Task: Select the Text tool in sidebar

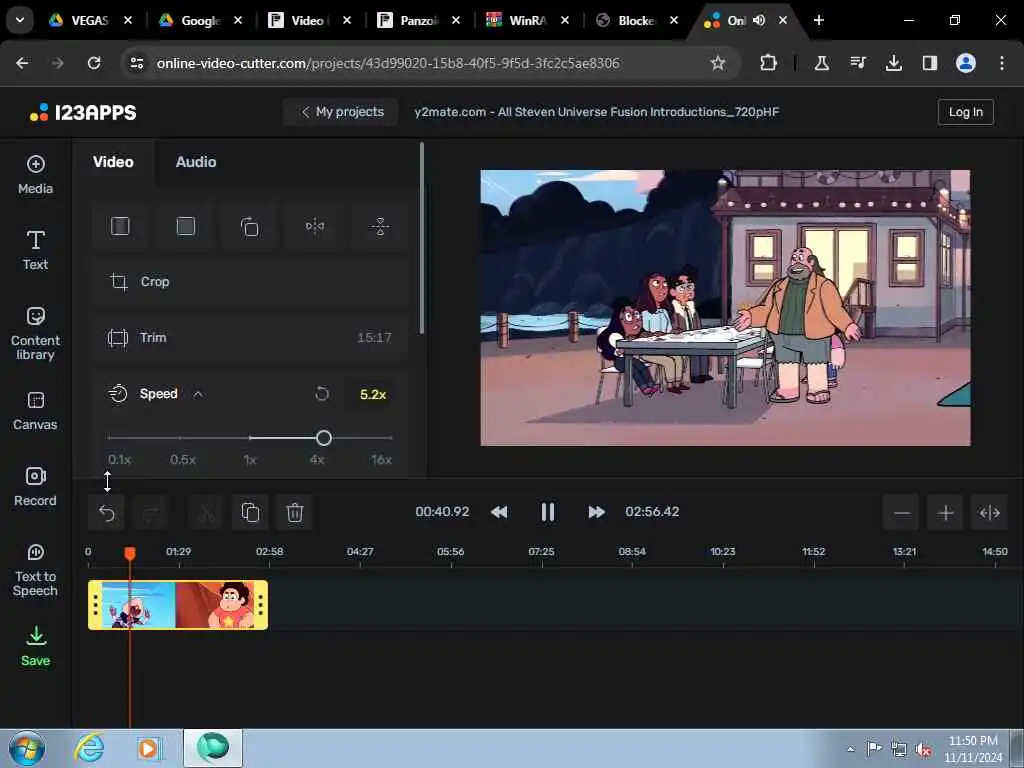Action: click(35, 250)
